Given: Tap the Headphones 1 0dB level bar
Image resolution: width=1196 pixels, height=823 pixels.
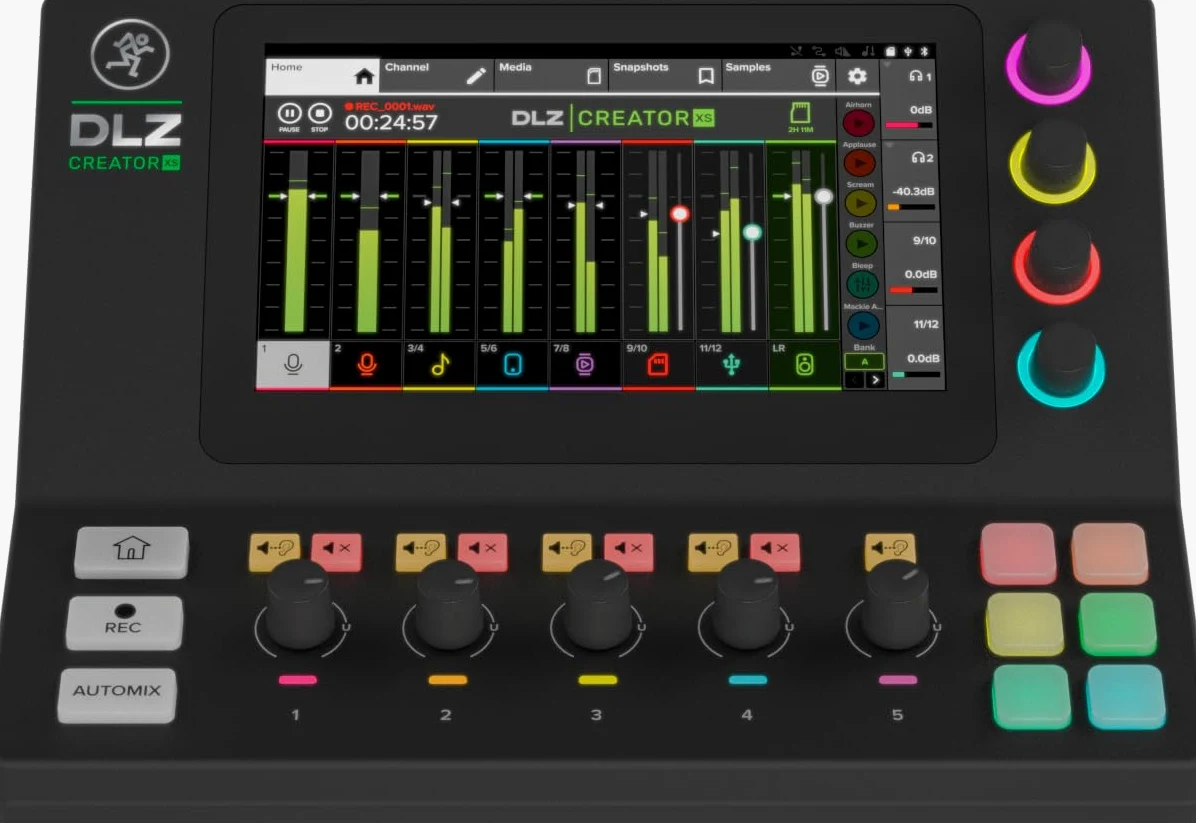Looking at the screenshot, I should pos(908,125).
